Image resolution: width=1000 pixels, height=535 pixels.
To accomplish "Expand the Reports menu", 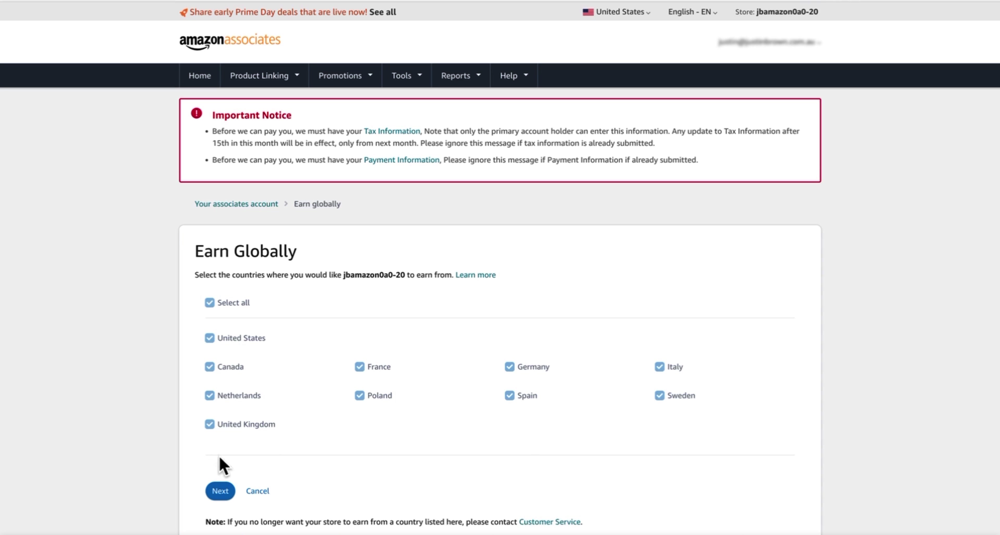I will point(460,75).
